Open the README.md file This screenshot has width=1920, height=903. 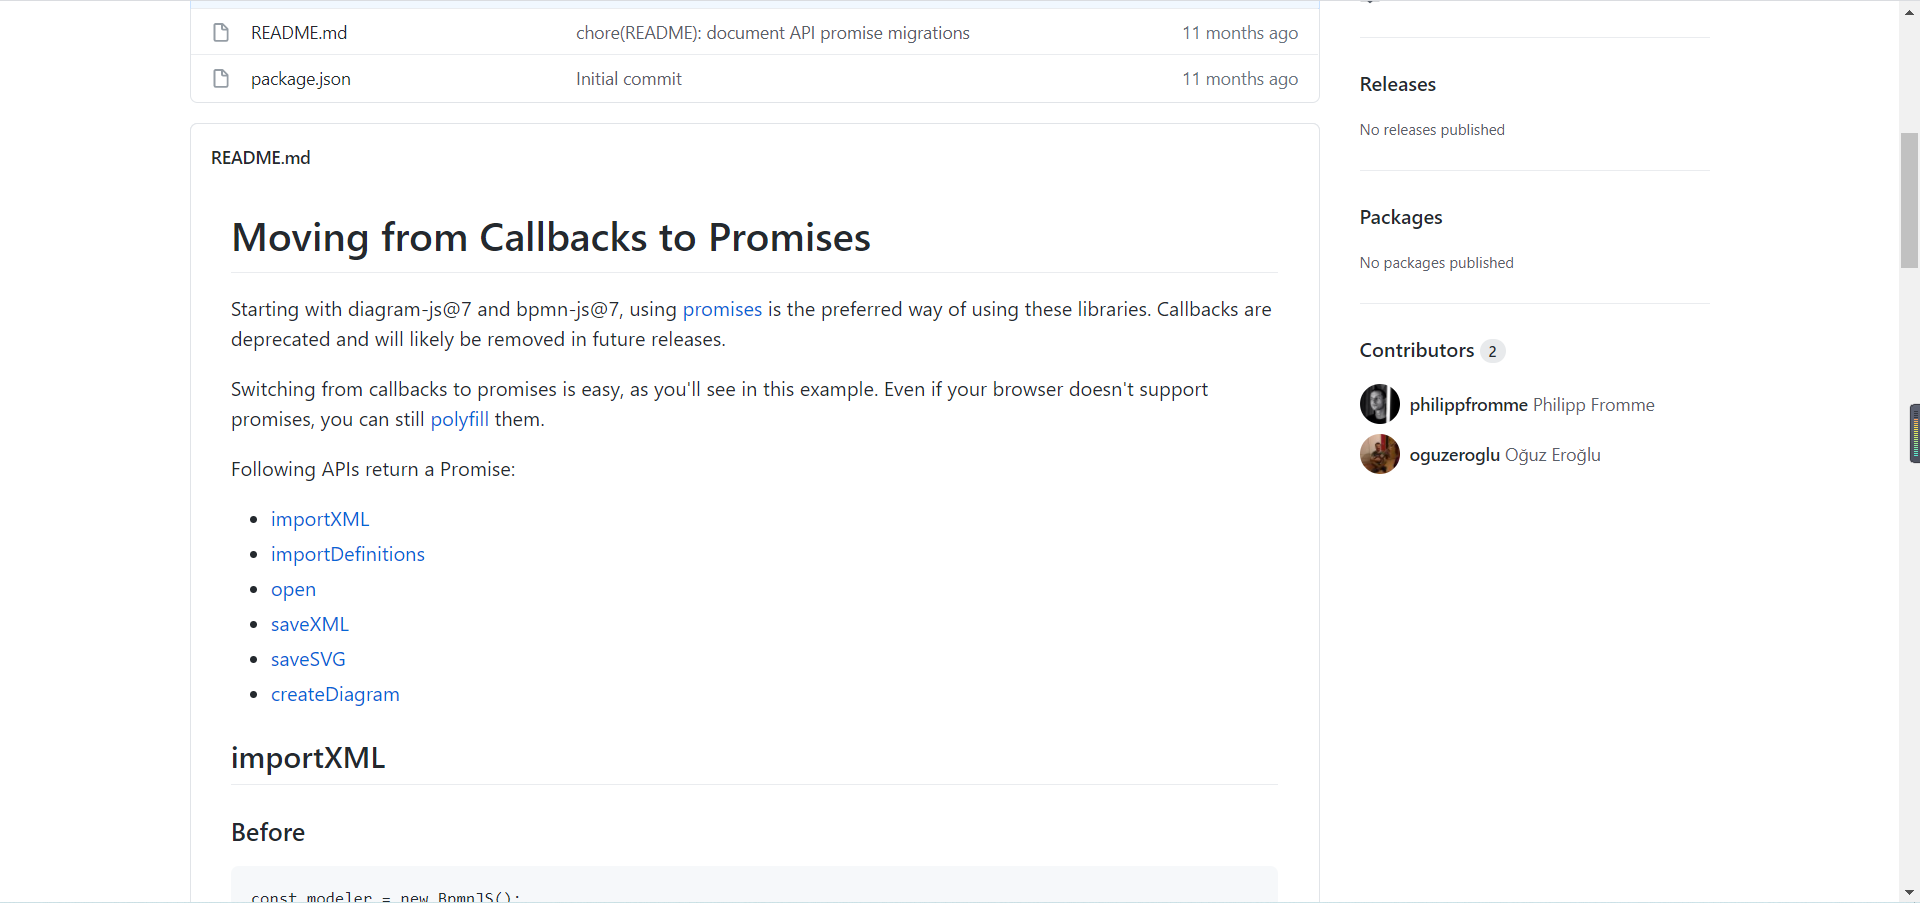(x=298, y=32)
